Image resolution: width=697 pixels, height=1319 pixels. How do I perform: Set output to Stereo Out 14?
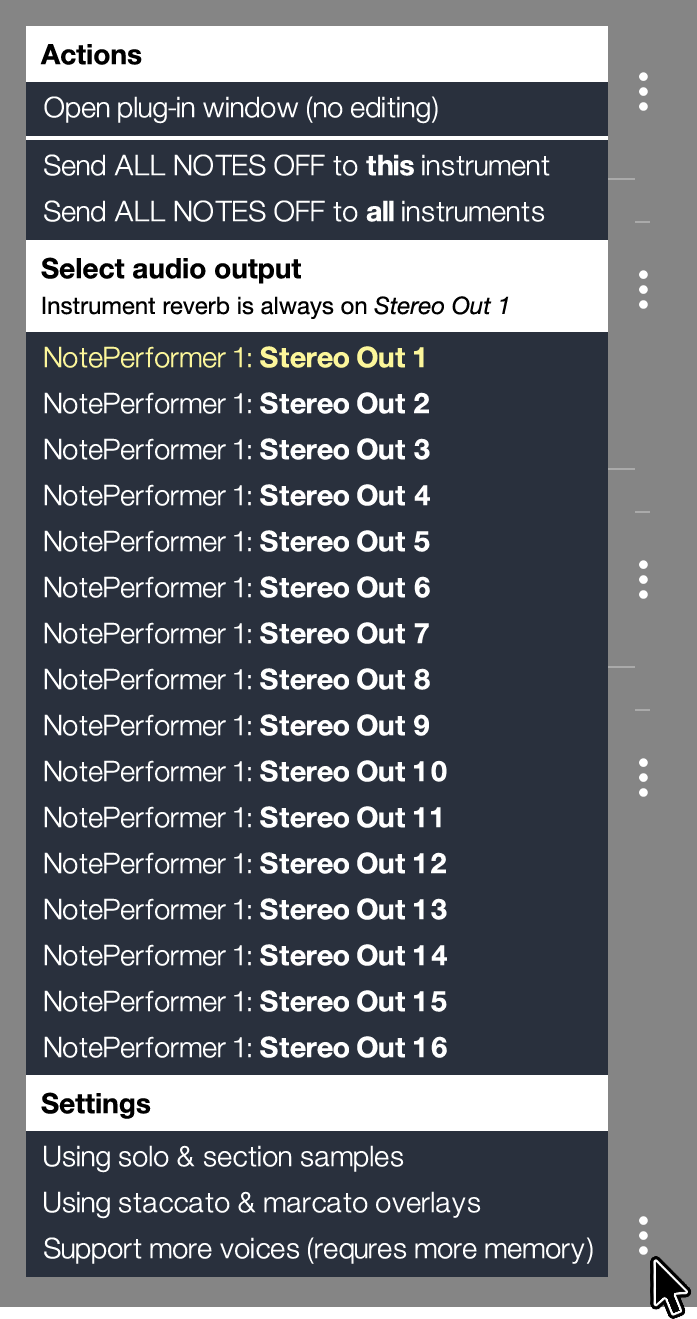[317, 956]
